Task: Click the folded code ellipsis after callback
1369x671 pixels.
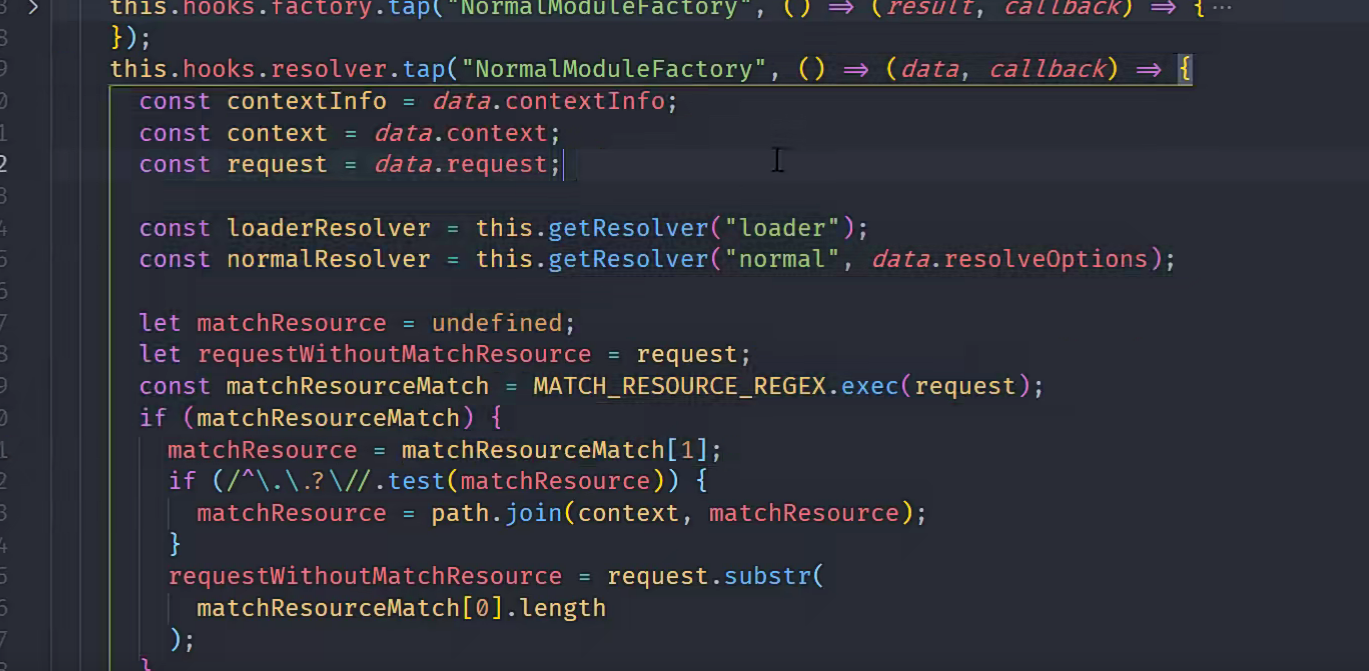Action: (1222, 8)
